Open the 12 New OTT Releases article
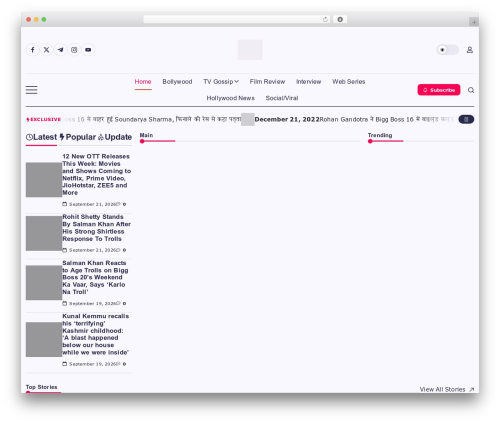500x423 pixels. click(96, 174)
